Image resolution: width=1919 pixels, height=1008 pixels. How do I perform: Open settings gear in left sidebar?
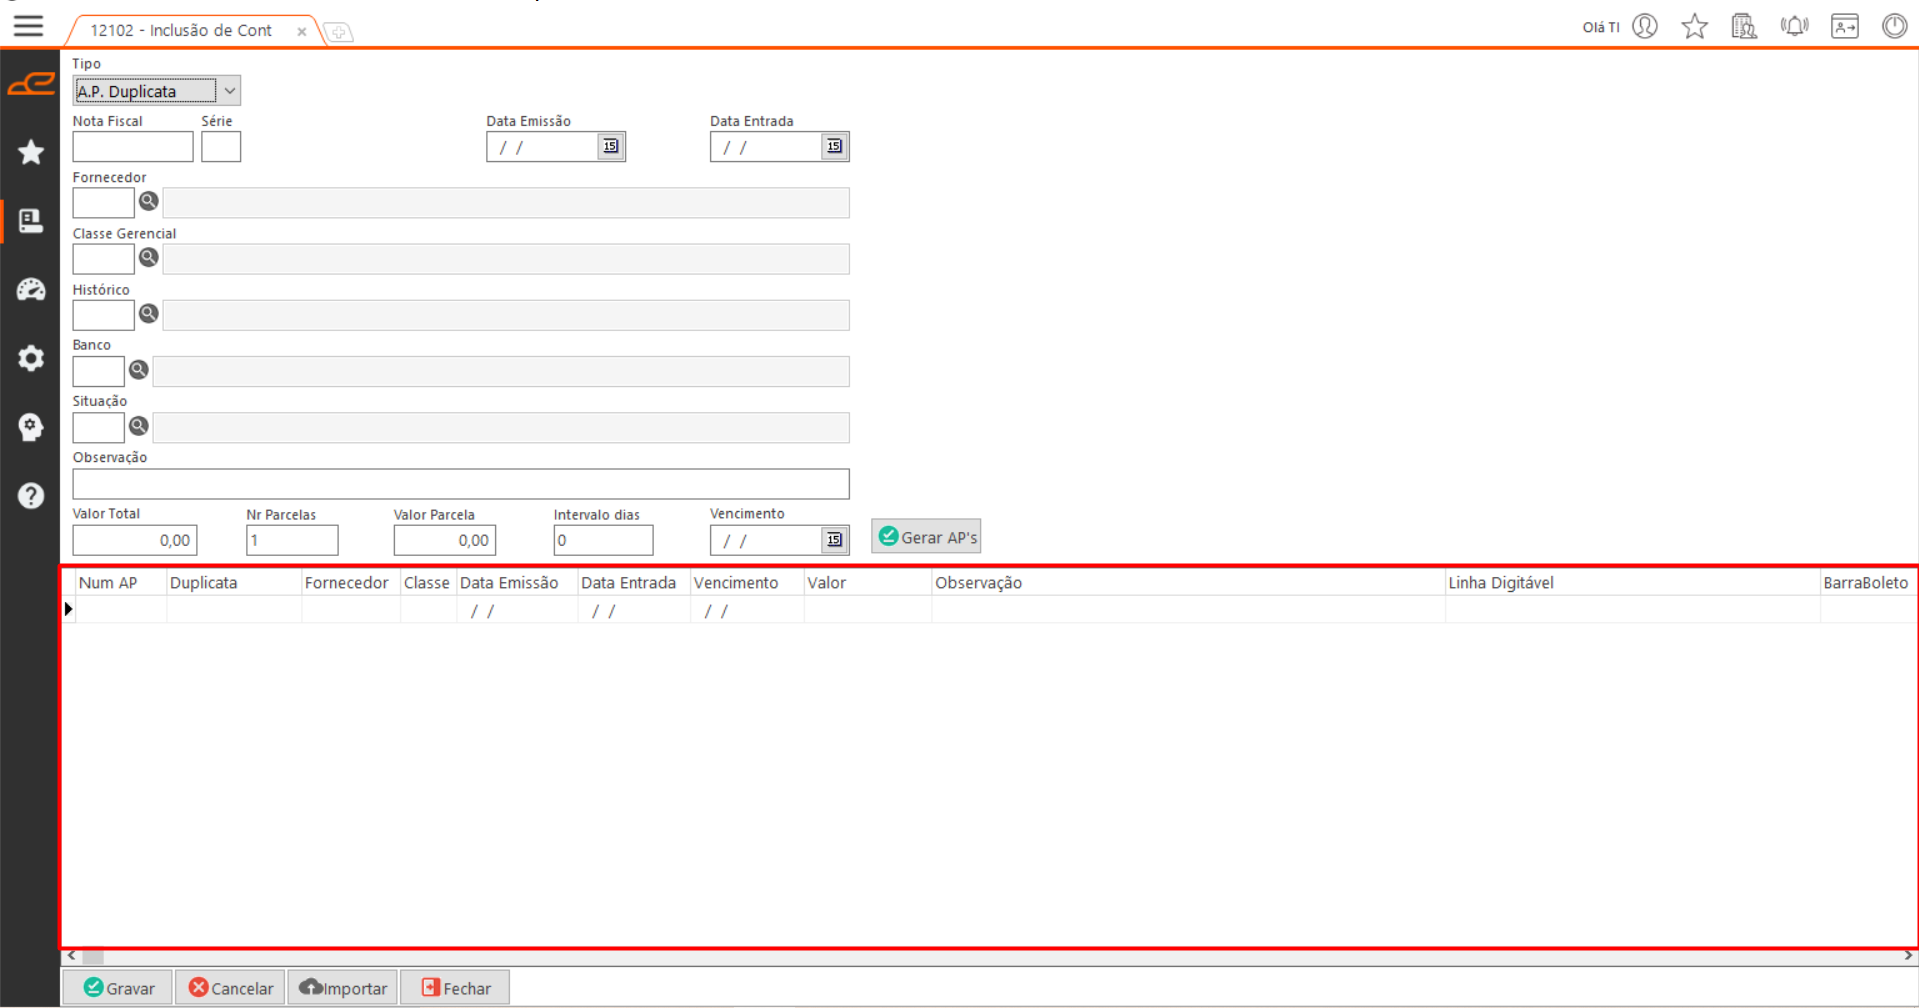[31, 358]
